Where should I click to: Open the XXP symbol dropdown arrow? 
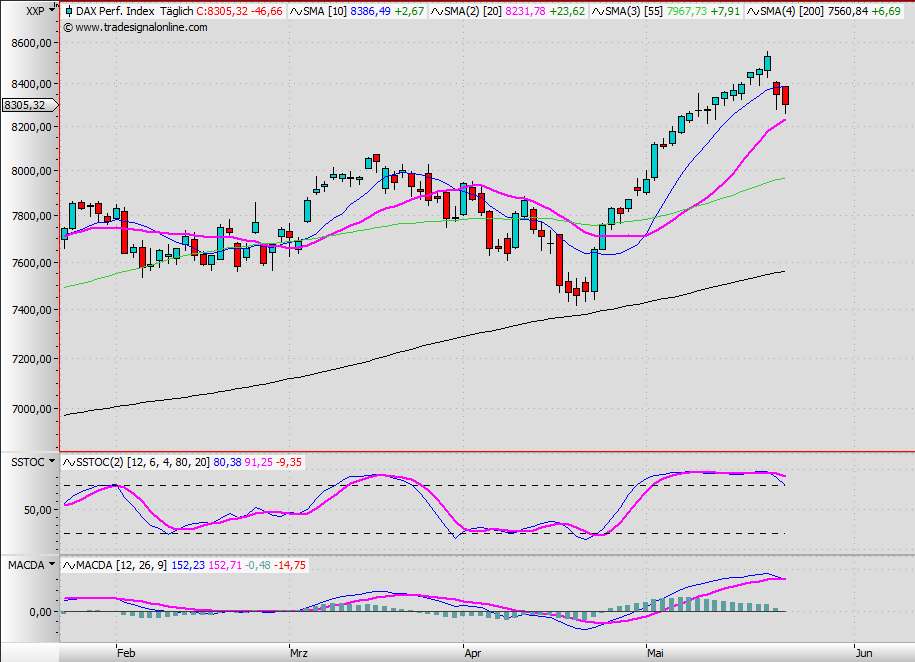pos(53,9)
